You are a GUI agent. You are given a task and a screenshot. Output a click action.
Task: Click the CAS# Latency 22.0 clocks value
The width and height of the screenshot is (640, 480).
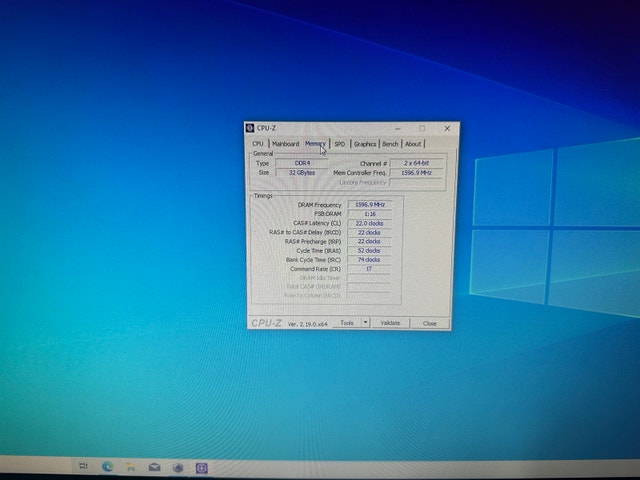(x=369, y=223)
